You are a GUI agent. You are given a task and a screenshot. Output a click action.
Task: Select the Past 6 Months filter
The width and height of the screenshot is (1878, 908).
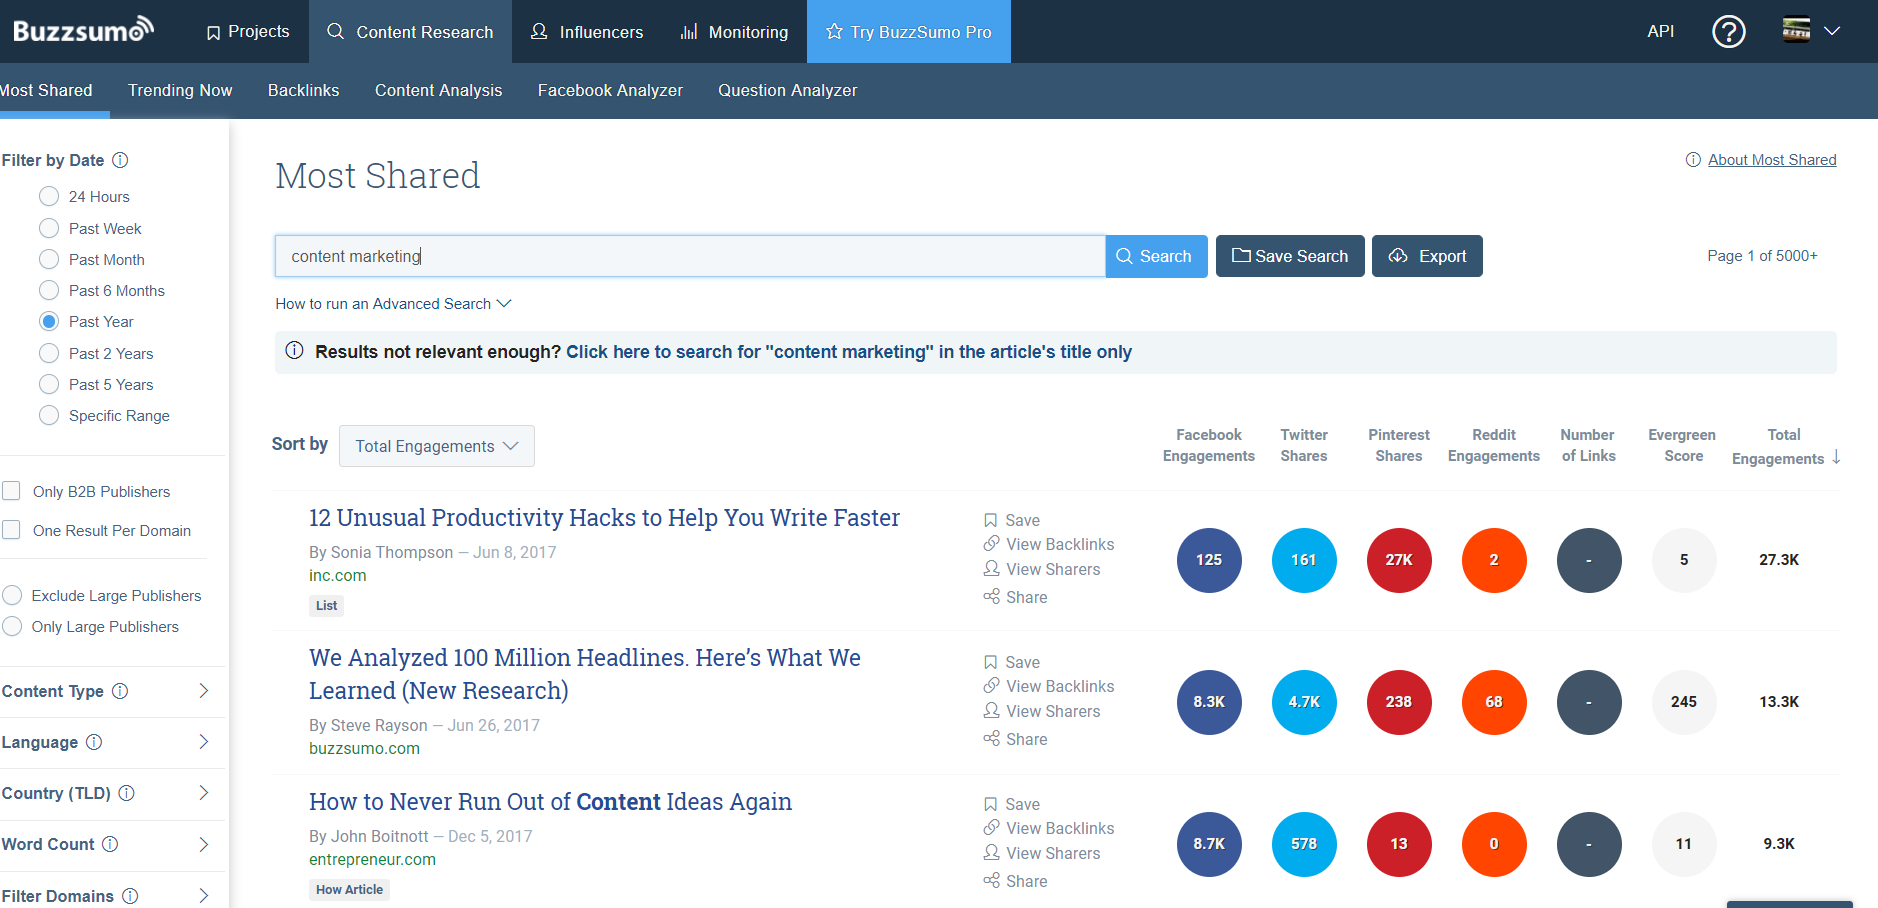(x=49, y=290)
